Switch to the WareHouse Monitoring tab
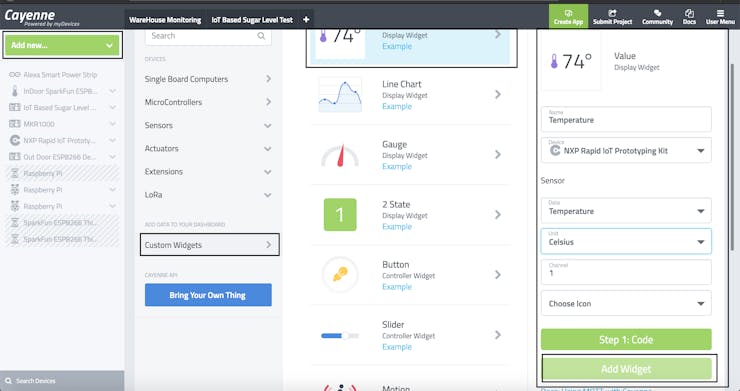The height and width of the screenshot is (391, 740). 165,20
